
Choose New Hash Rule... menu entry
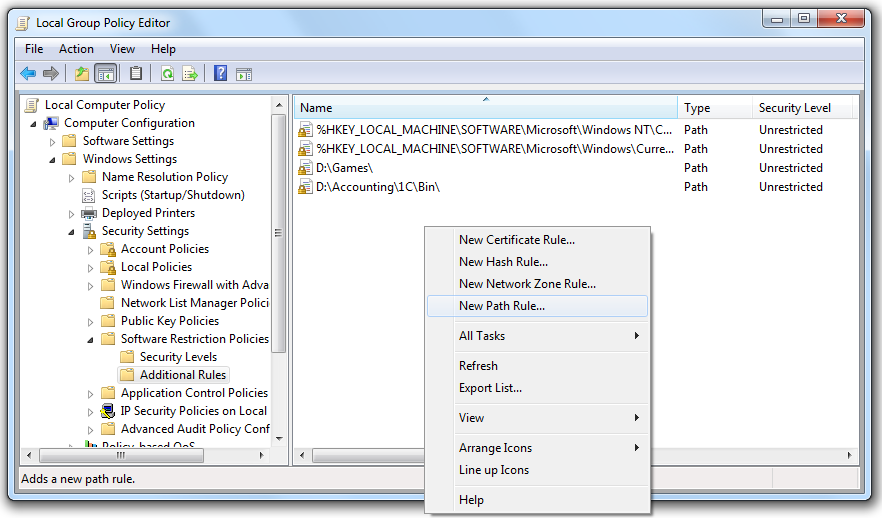(537, 262)
